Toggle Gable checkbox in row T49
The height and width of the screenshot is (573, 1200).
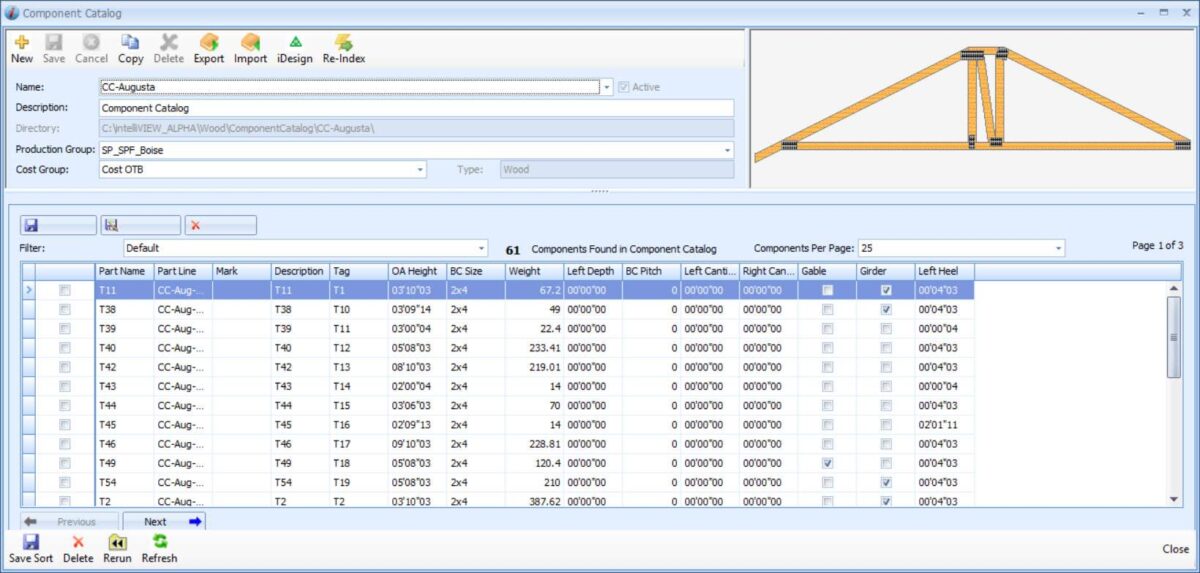(827, 463)
